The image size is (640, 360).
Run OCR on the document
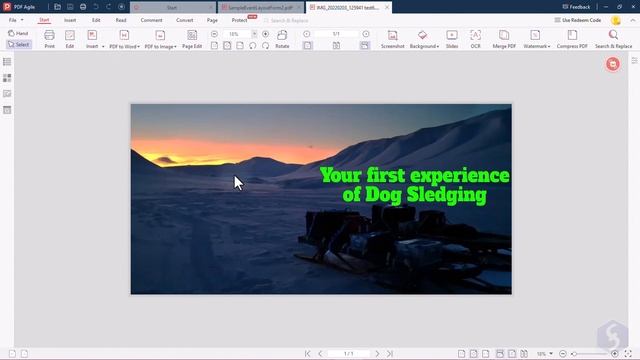tap(476, 39)
